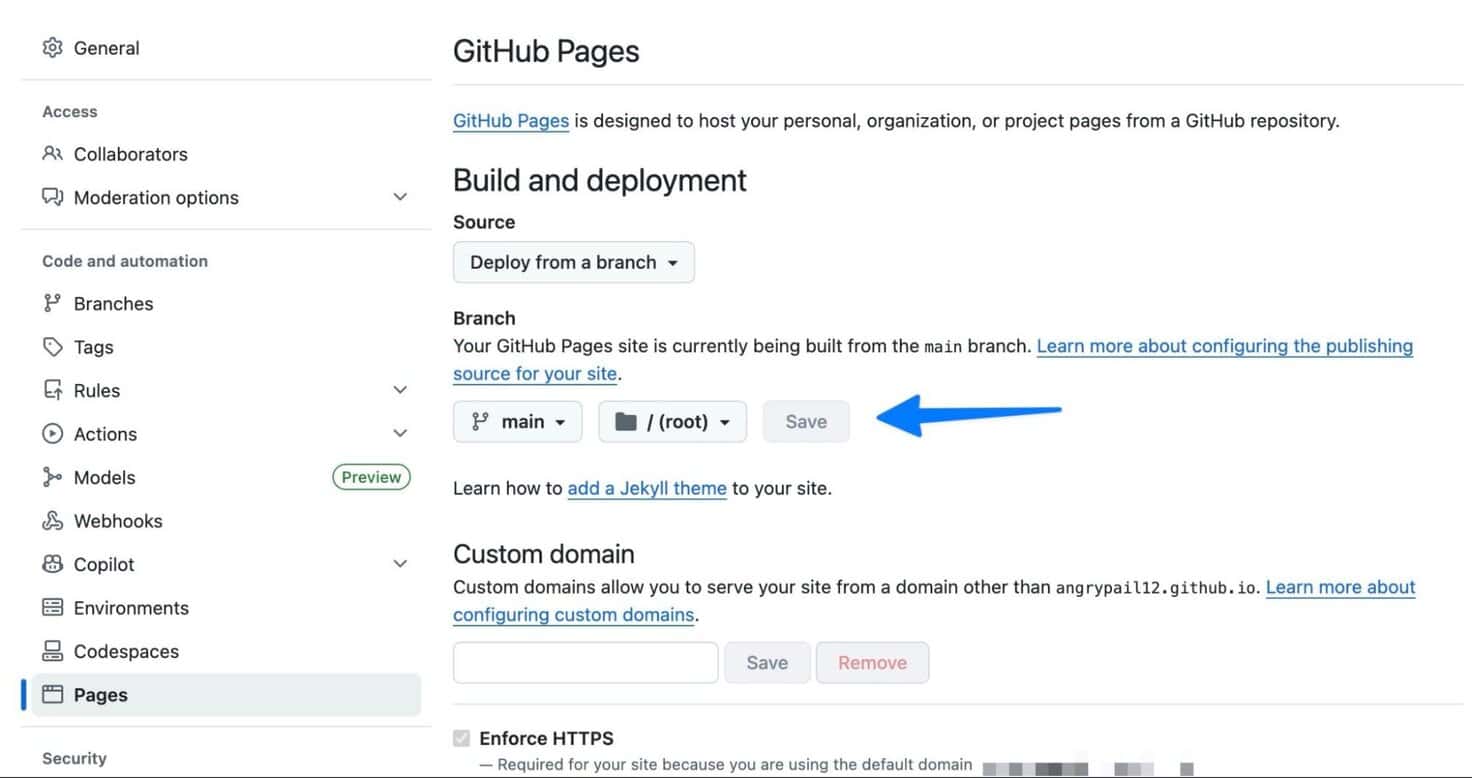The width and height of the screenshot is (1472, 778).
Task: Select the Pages sidebar item
Action: click(x=226, y=695)
